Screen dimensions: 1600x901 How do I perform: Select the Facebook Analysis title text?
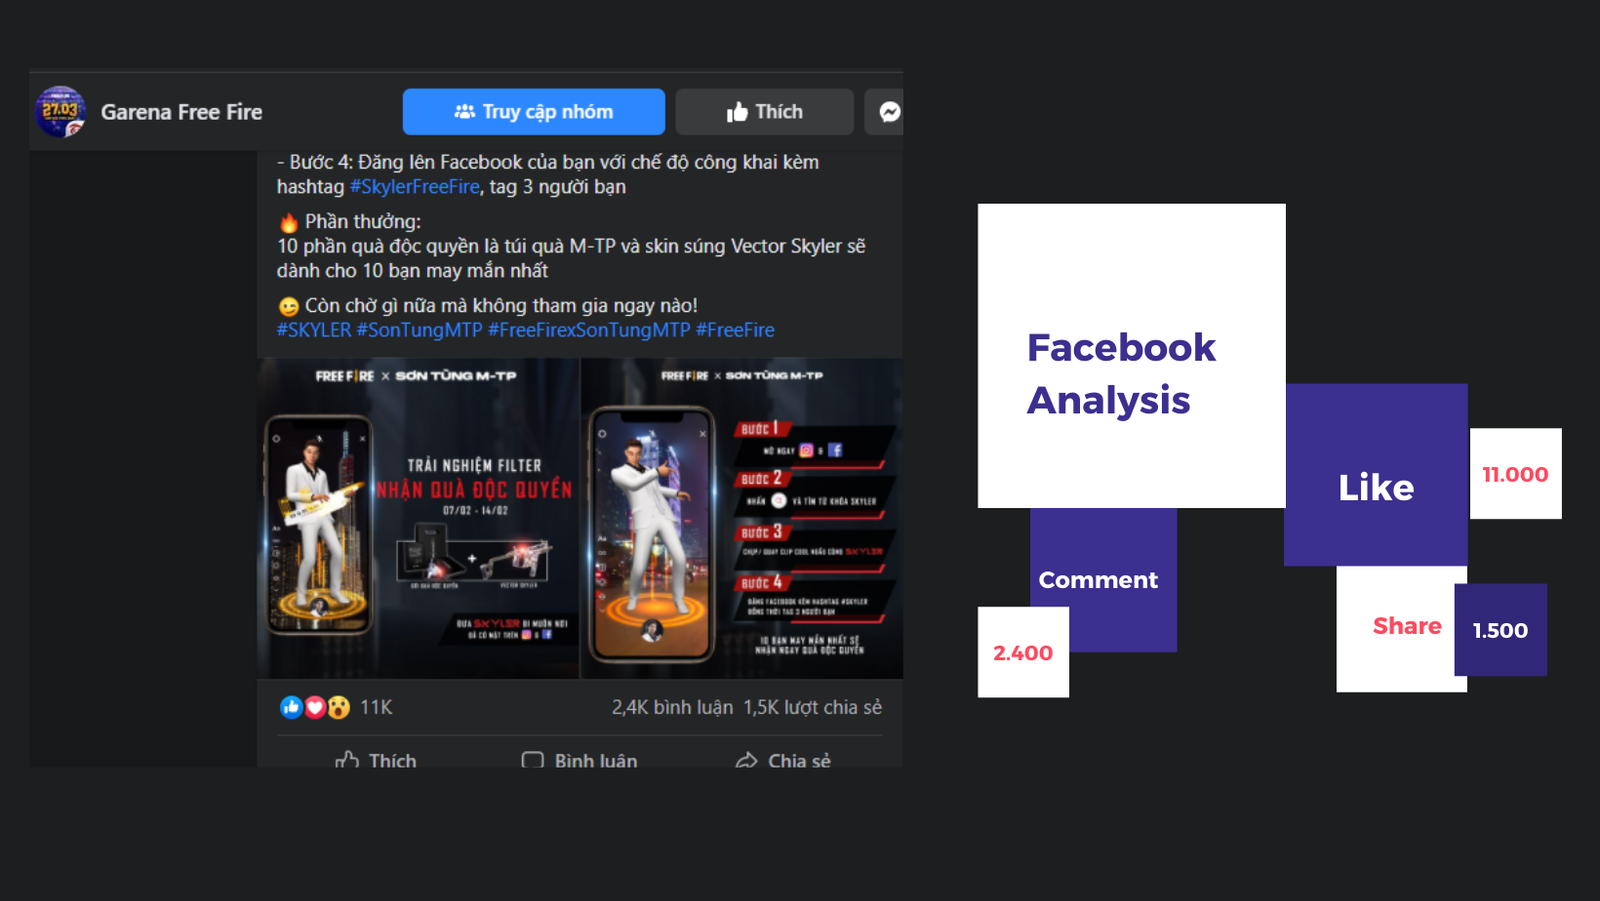1121,374
